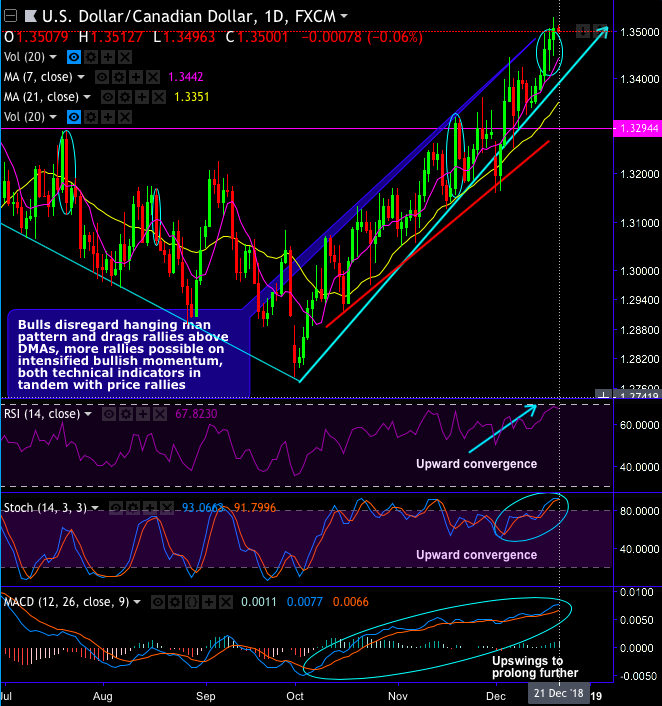Click move-pane-down arrow near 1.35000 price
This screenshot has width=662, height=706.
click(583, 32)
